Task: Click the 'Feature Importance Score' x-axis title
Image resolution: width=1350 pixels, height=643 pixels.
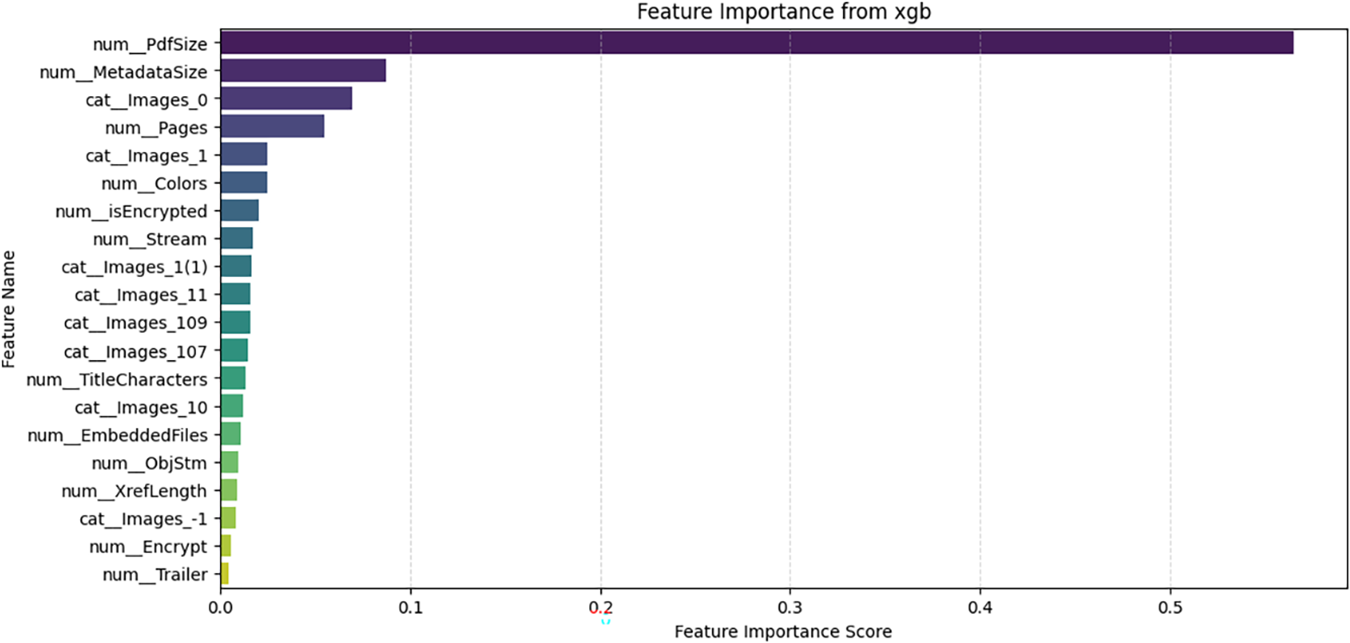Action: [783, 632]
